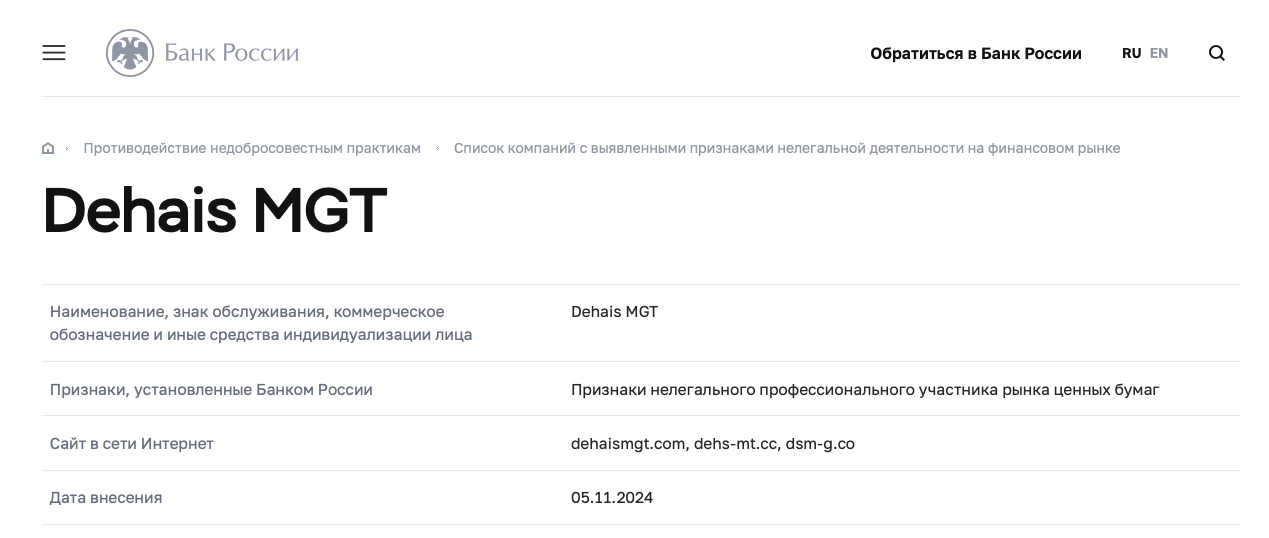The width and height of the screenshot is (1269, 538).
Task: Open "Противодействие недобросовестным практикам" breadcrumb
Action: 252,149
